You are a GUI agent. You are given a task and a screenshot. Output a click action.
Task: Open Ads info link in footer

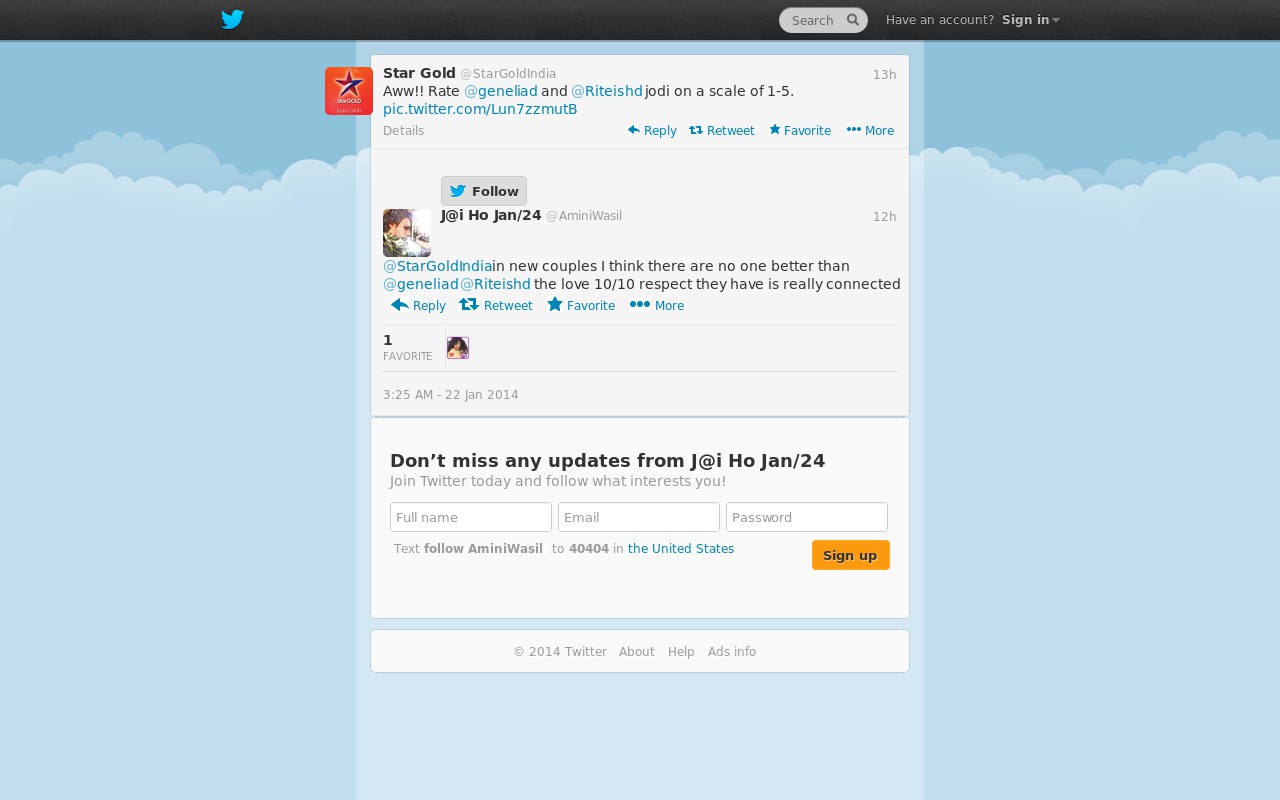[732, 652]
